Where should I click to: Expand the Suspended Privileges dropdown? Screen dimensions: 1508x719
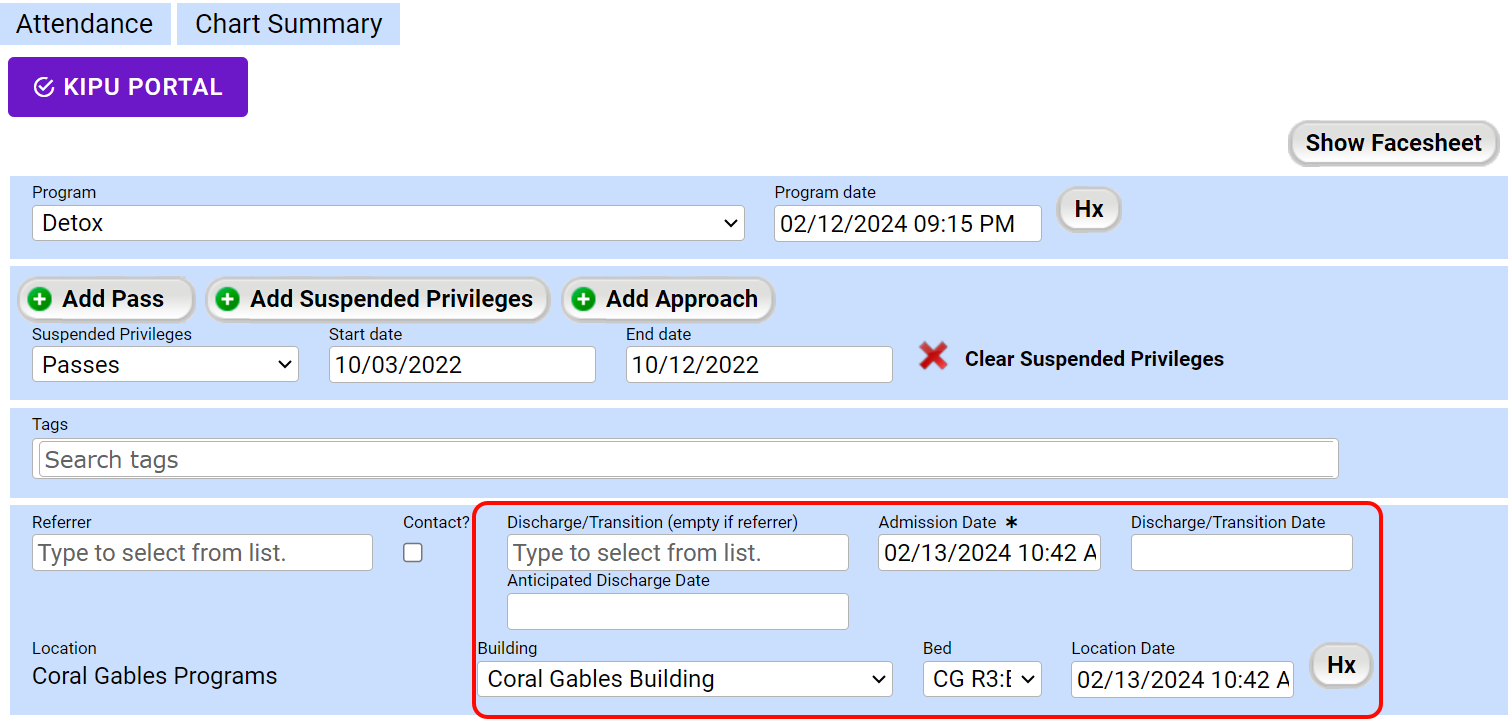pyautogui.click(x=165, y=365)
